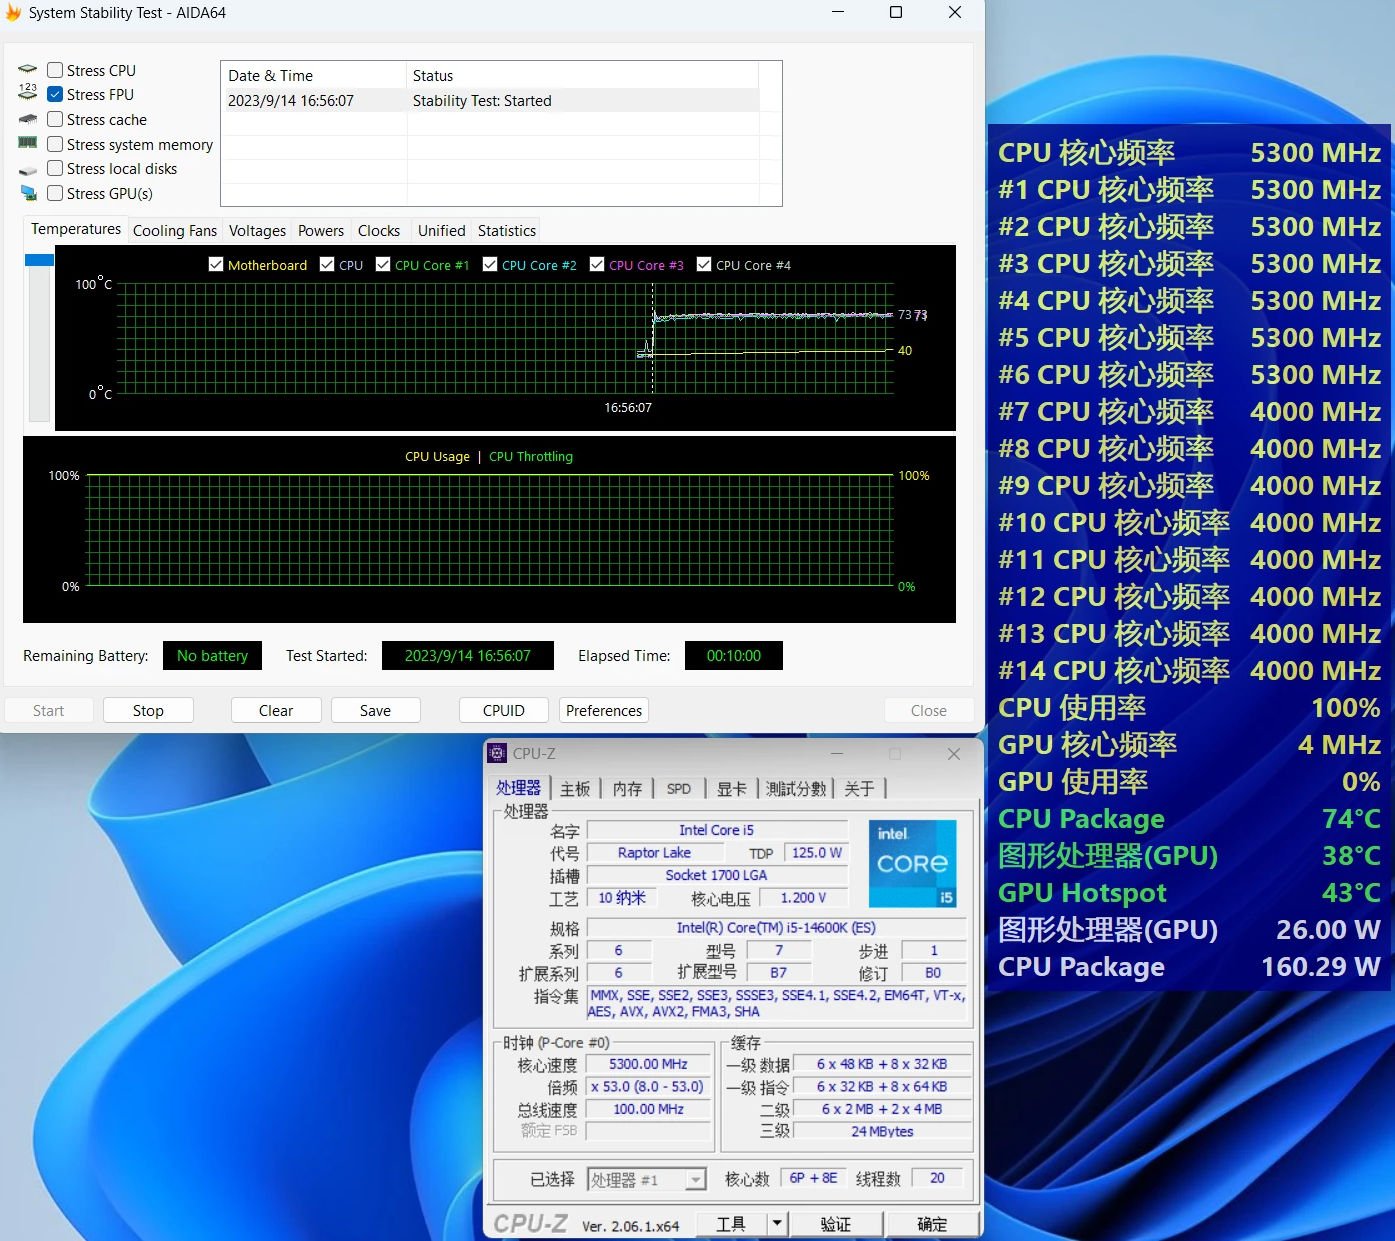1395x1241 pixels.
Task: Click the disk icon beside Stress local disks
Action: pos(27,168)
